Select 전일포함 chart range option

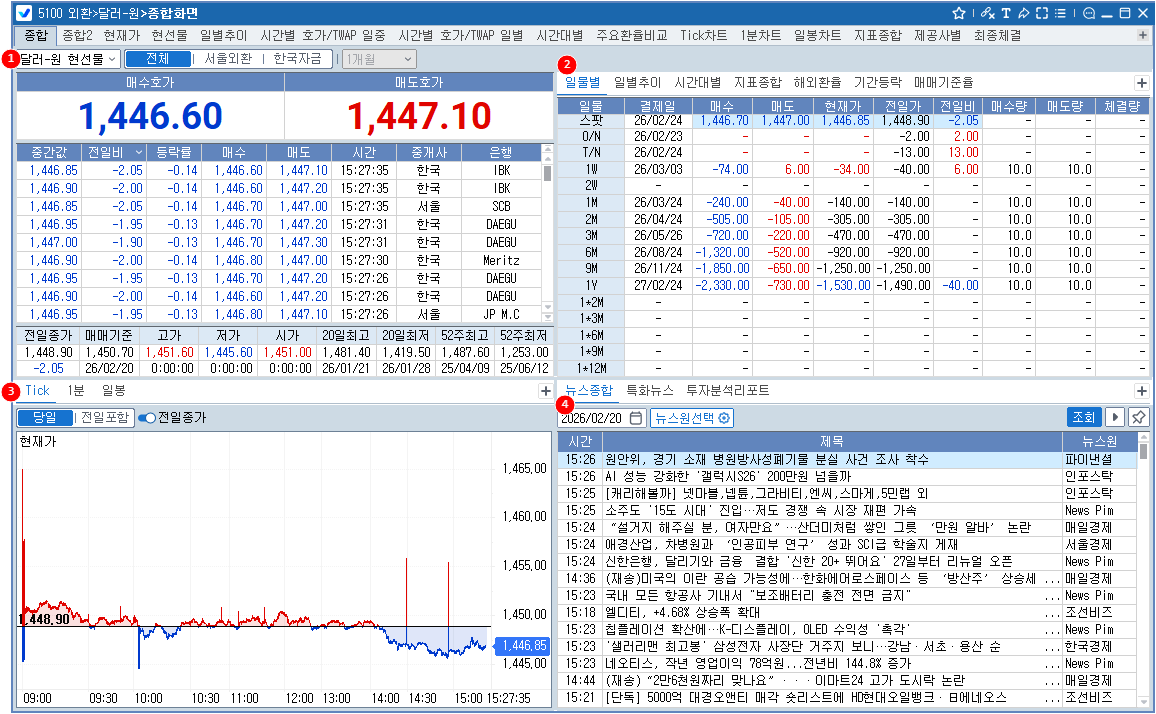pyautogui.click(x=105, y=417)
